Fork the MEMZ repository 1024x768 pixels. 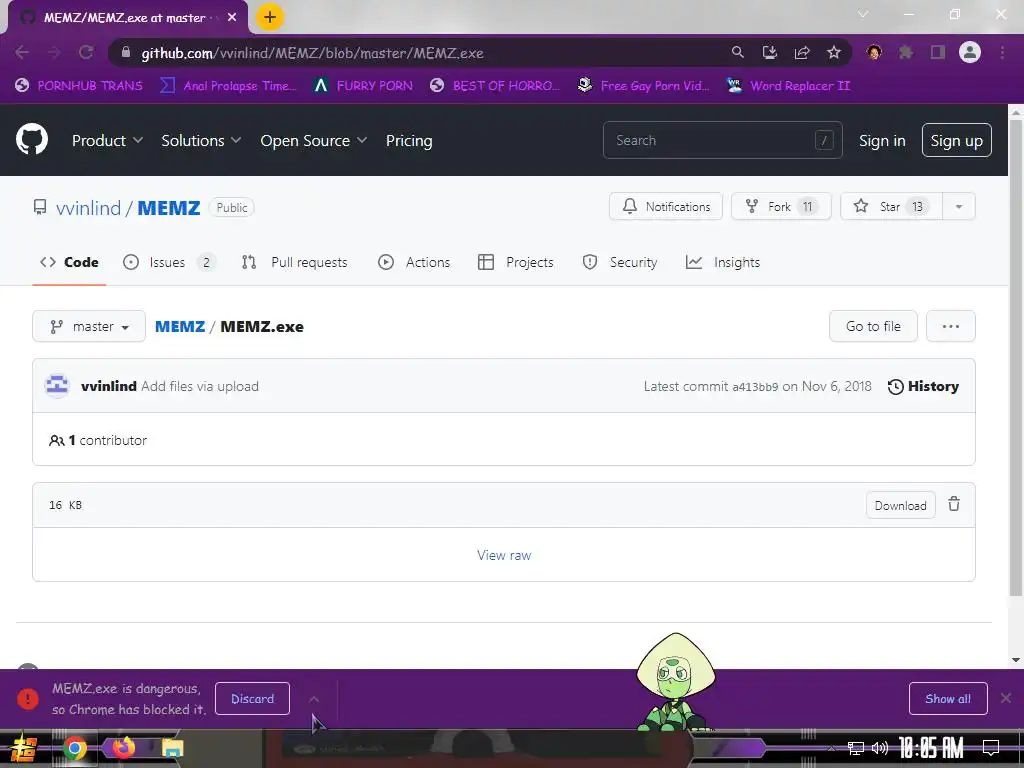[x=781, y=206]
